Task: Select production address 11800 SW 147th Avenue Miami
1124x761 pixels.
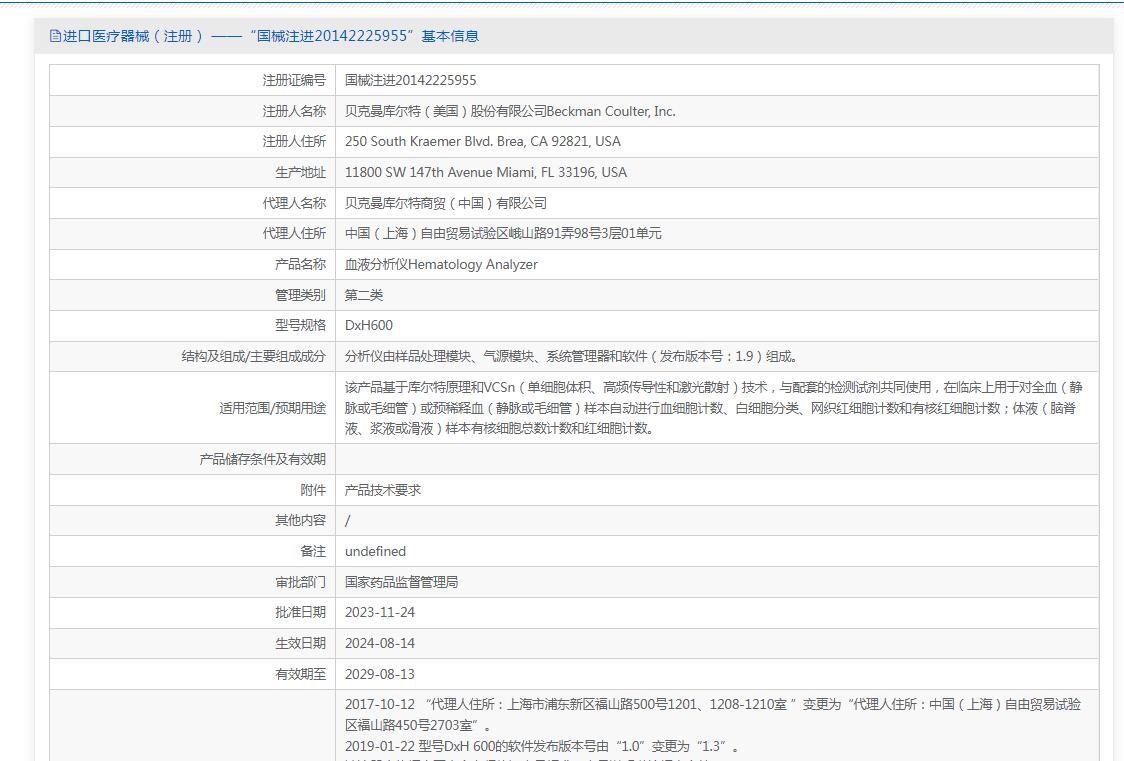Action: [485, 173]
